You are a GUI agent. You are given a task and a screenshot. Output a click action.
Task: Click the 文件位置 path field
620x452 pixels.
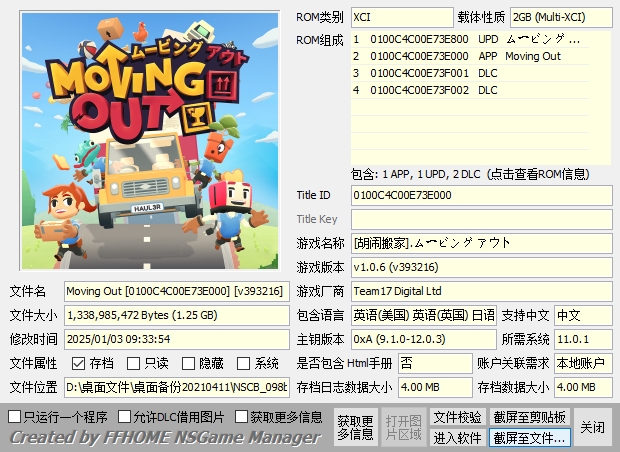click(177, 387)
